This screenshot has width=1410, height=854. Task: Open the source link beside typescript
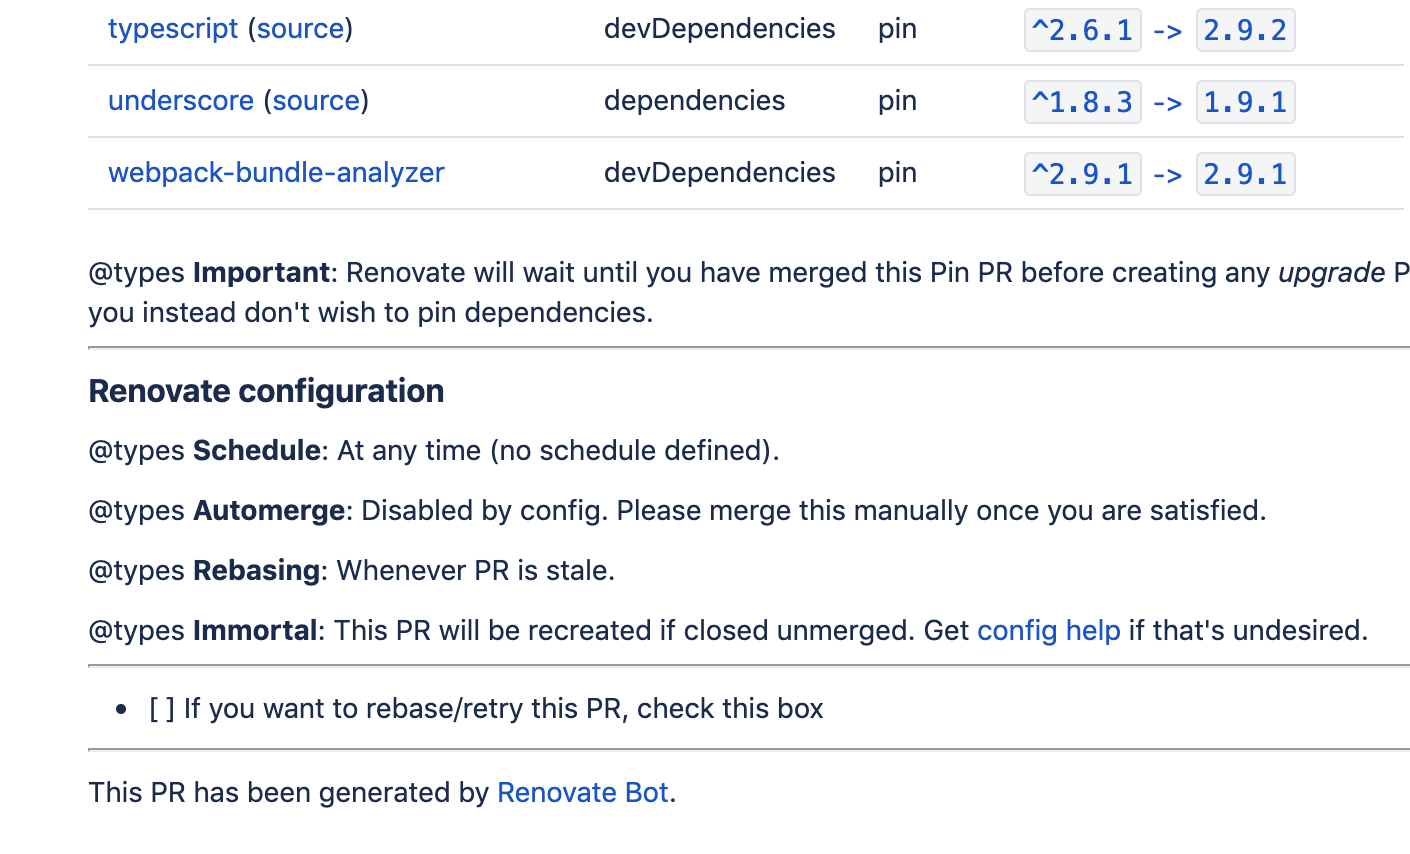coord(300,29)
